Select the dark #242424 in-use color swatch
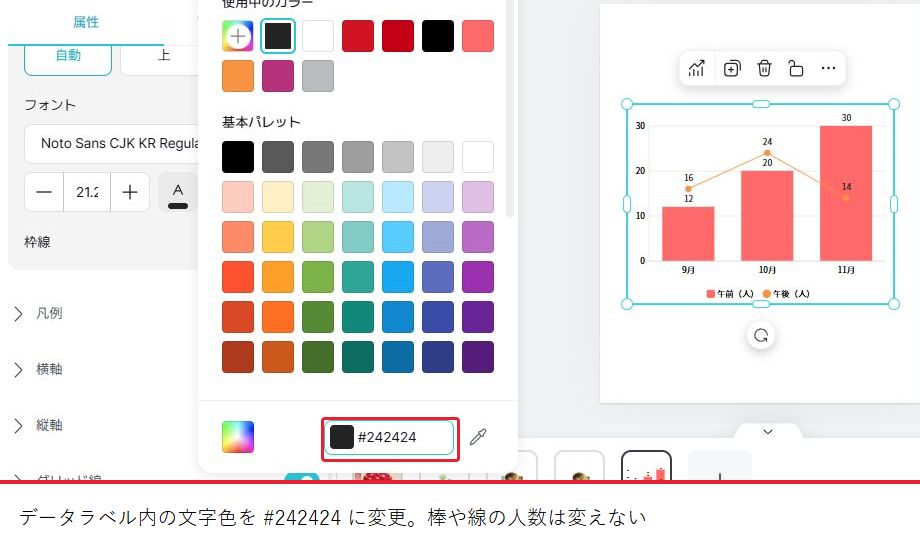Image resolution: width=920 pixels, height=552 pixels. (278, 36)
